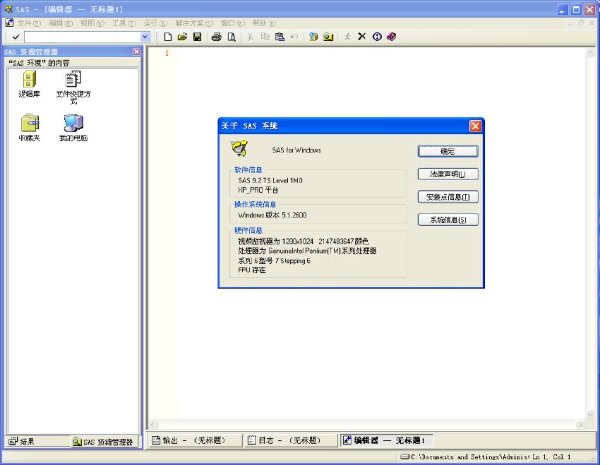Viewport: 600px width, 465px height.
Task: Click the editor scrollbar up arrow
Action: click(x=590, y=54)
